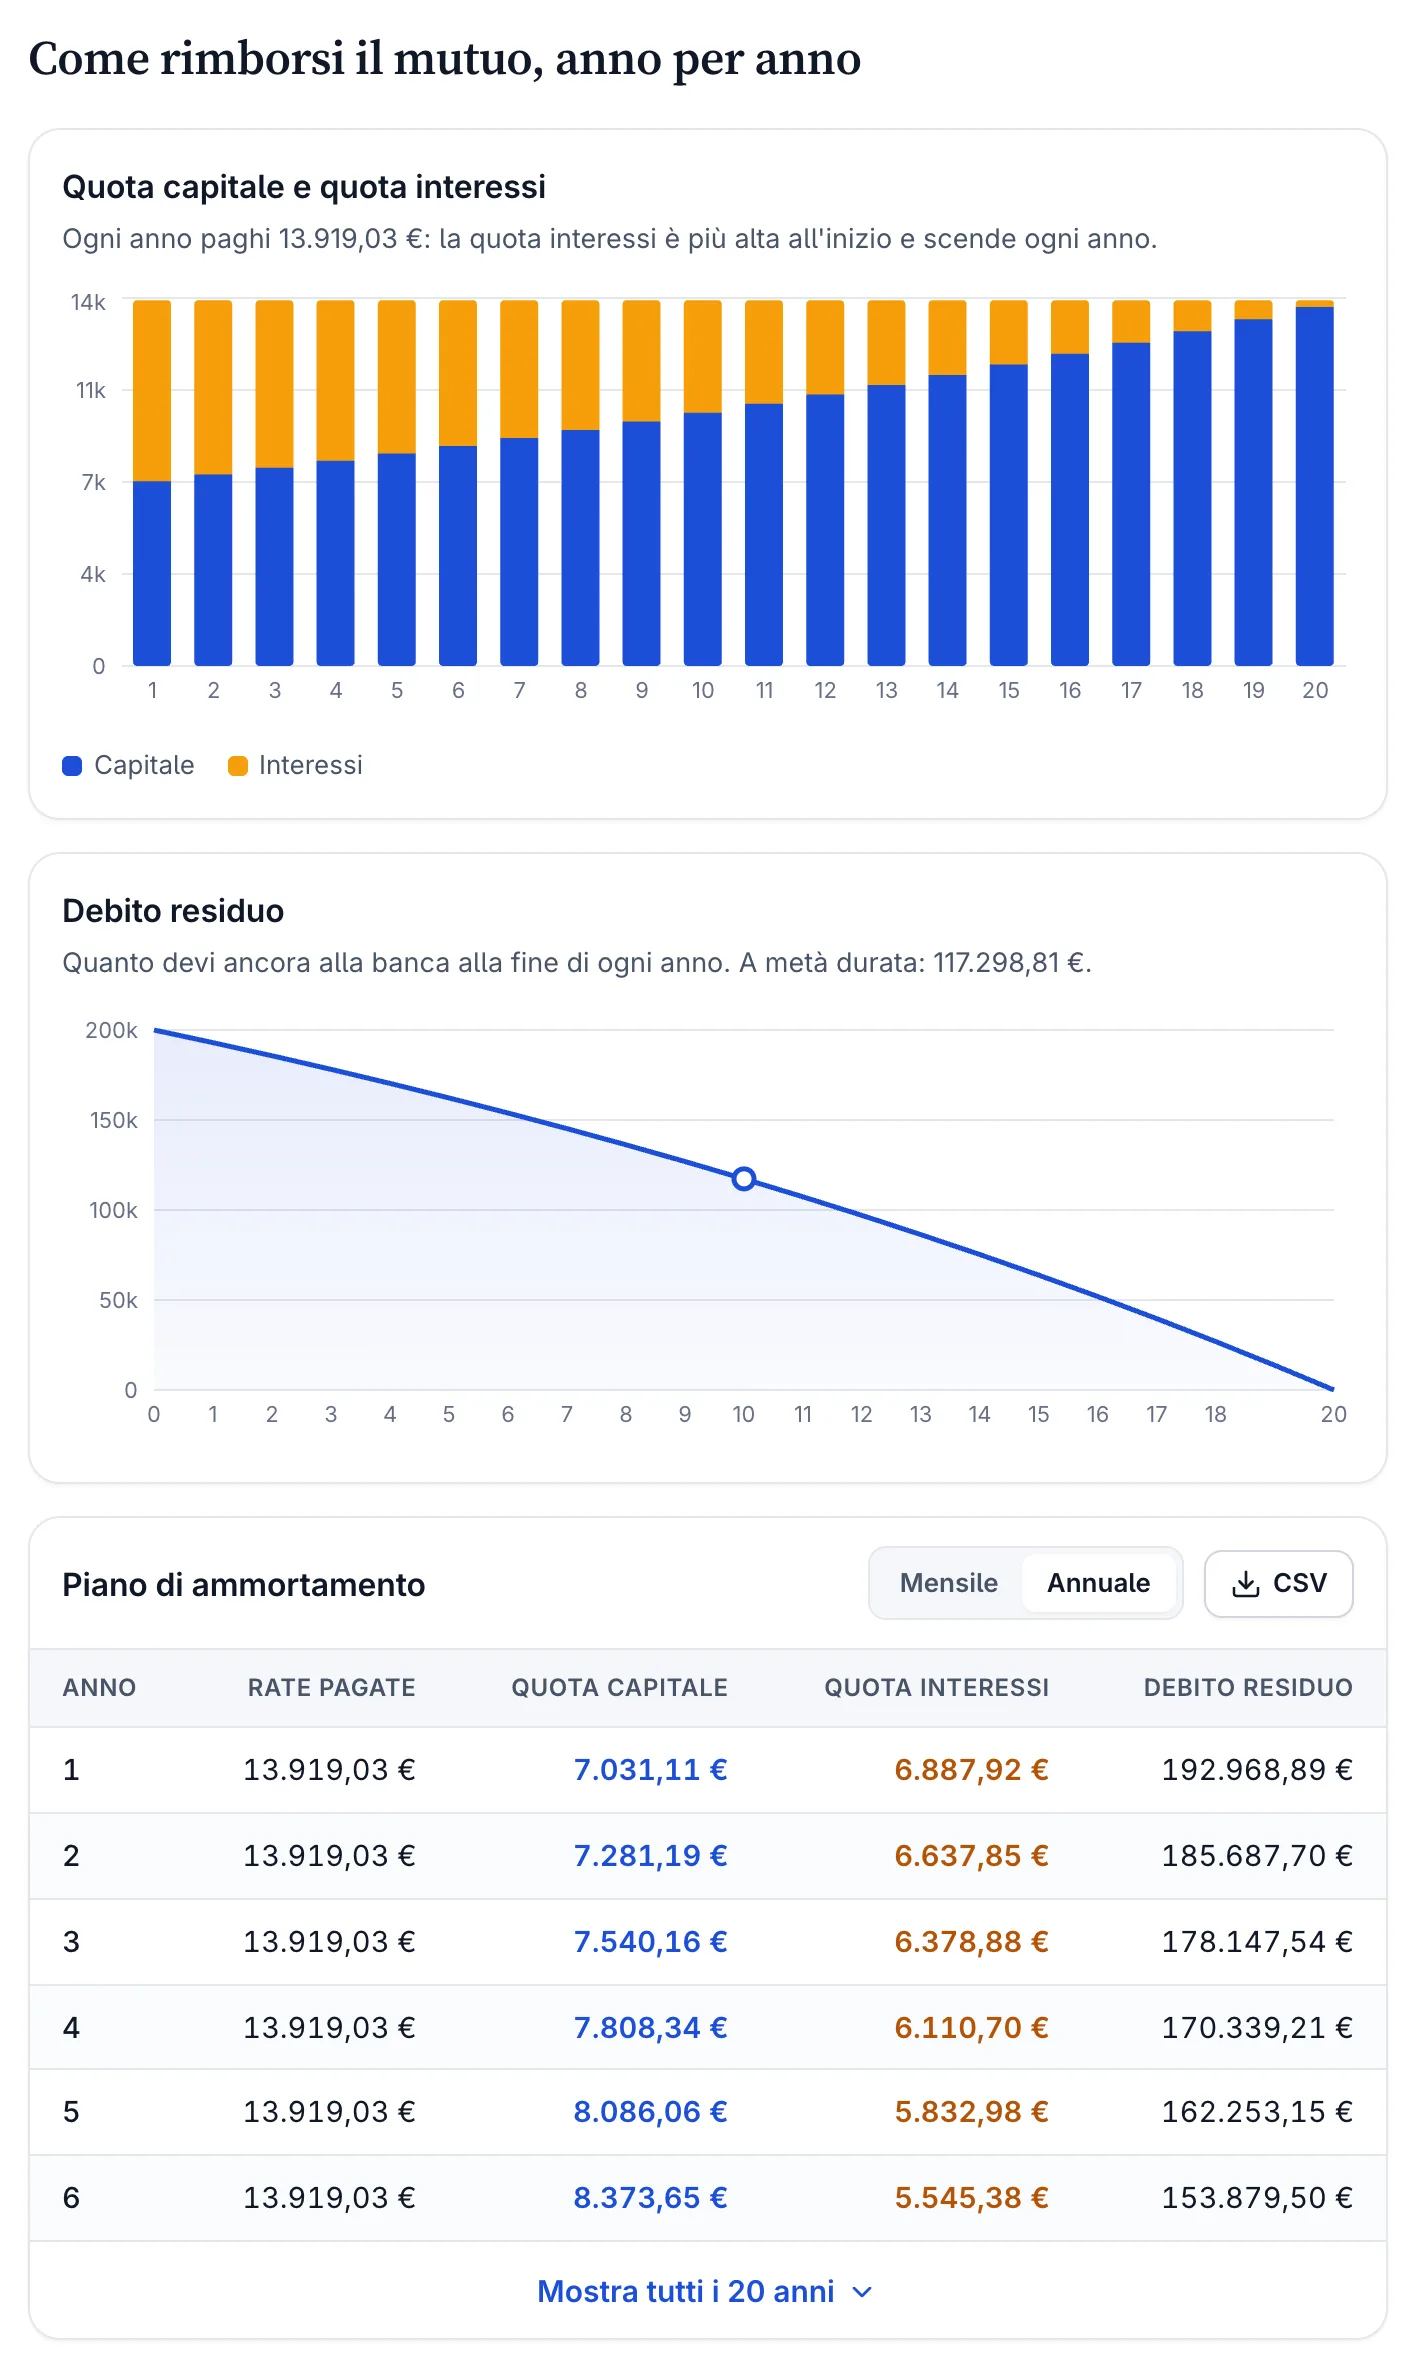Click the DEBITO RESIDUO column header
Image resolution: width=1416 pixels, height=2368 pixels.
click(1248, 1688)
